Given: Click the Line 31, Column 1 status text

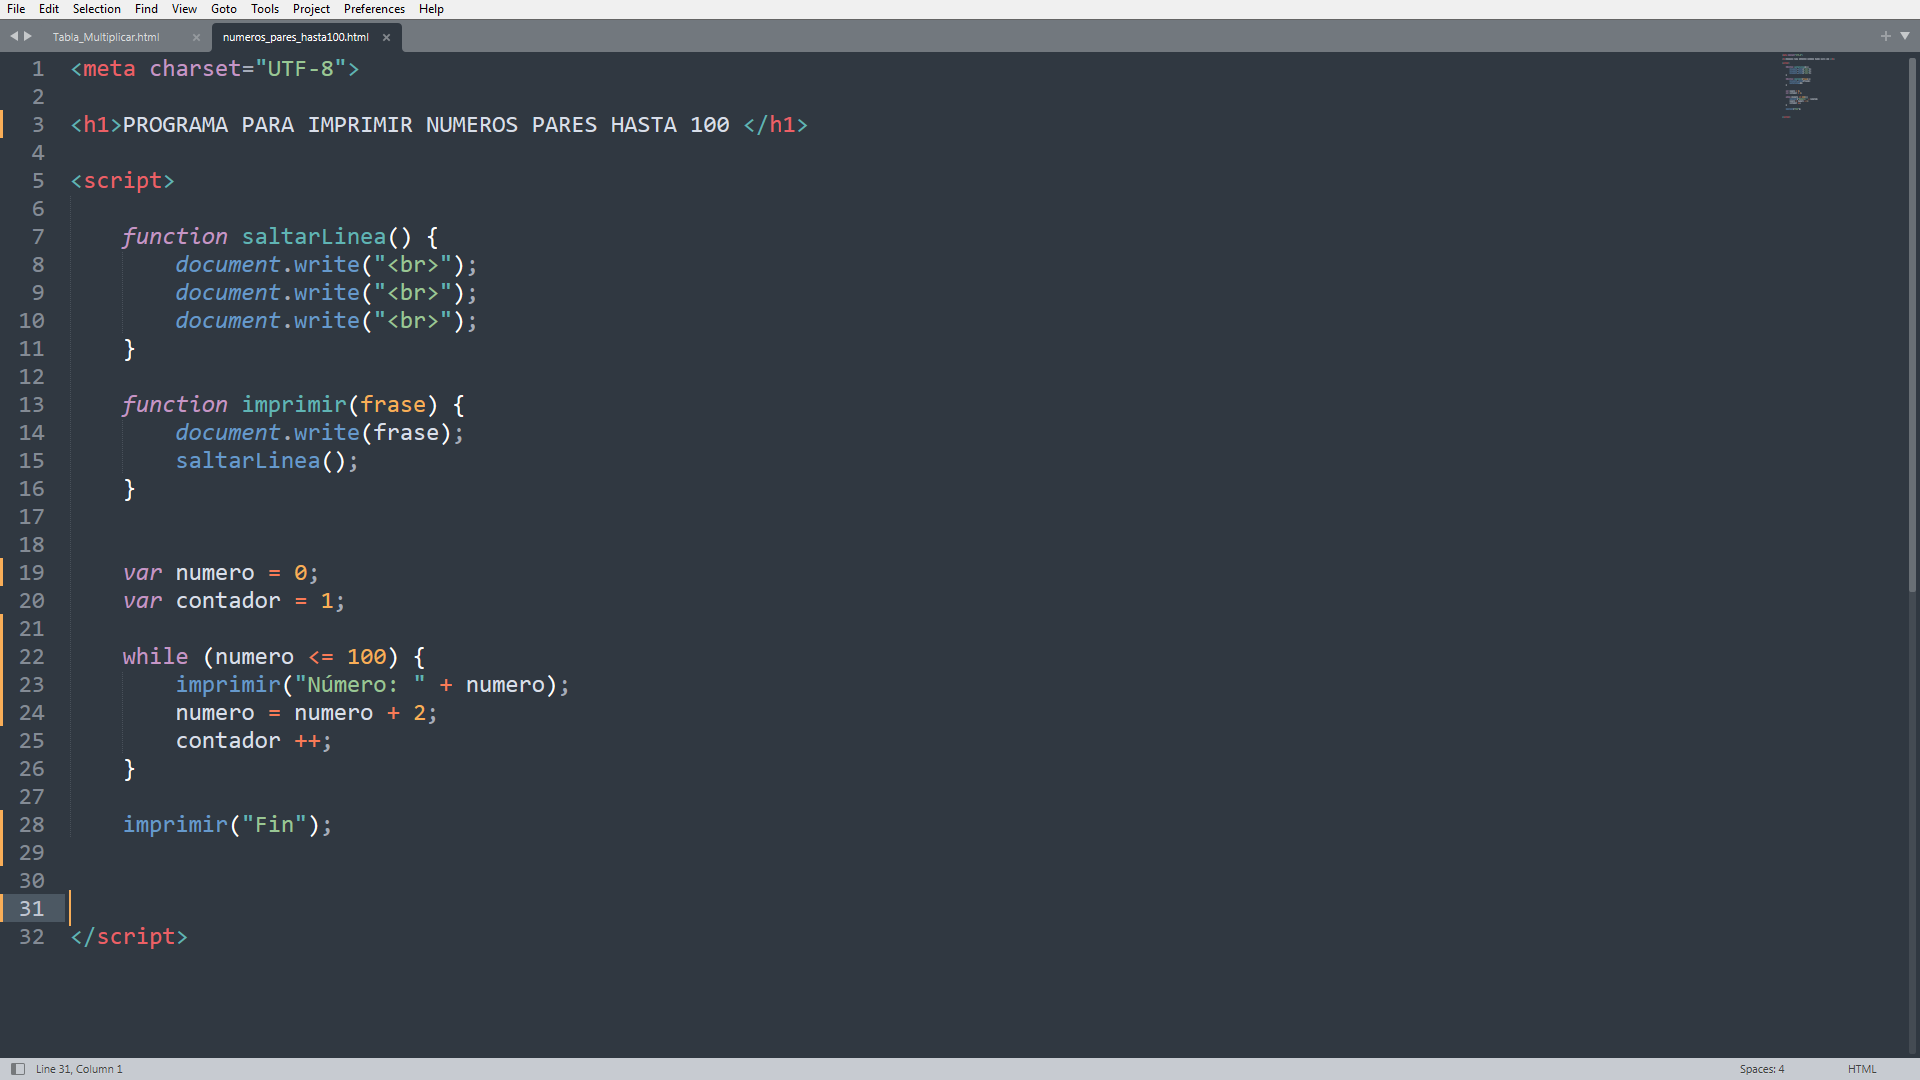Looking at the screenshot, I should [x=79, y=1069].
